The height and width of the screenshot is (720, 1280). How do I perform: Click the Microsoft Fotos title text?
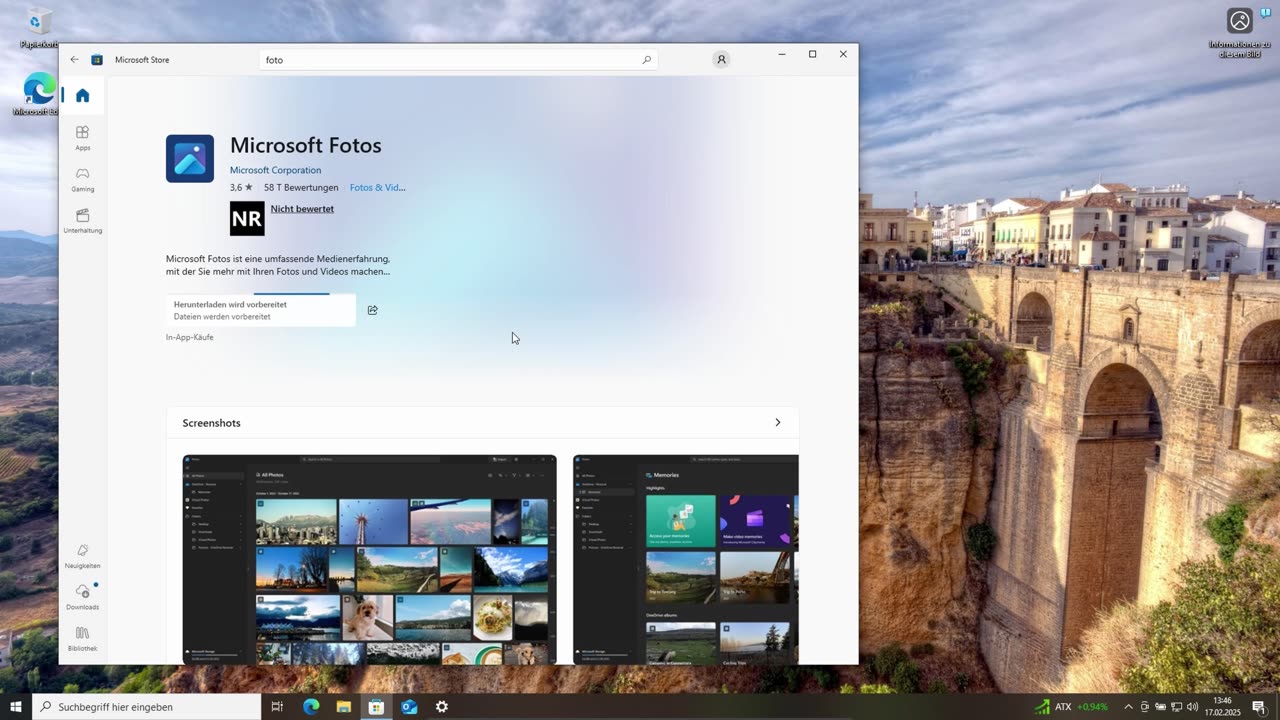click(x=306, y=145)
